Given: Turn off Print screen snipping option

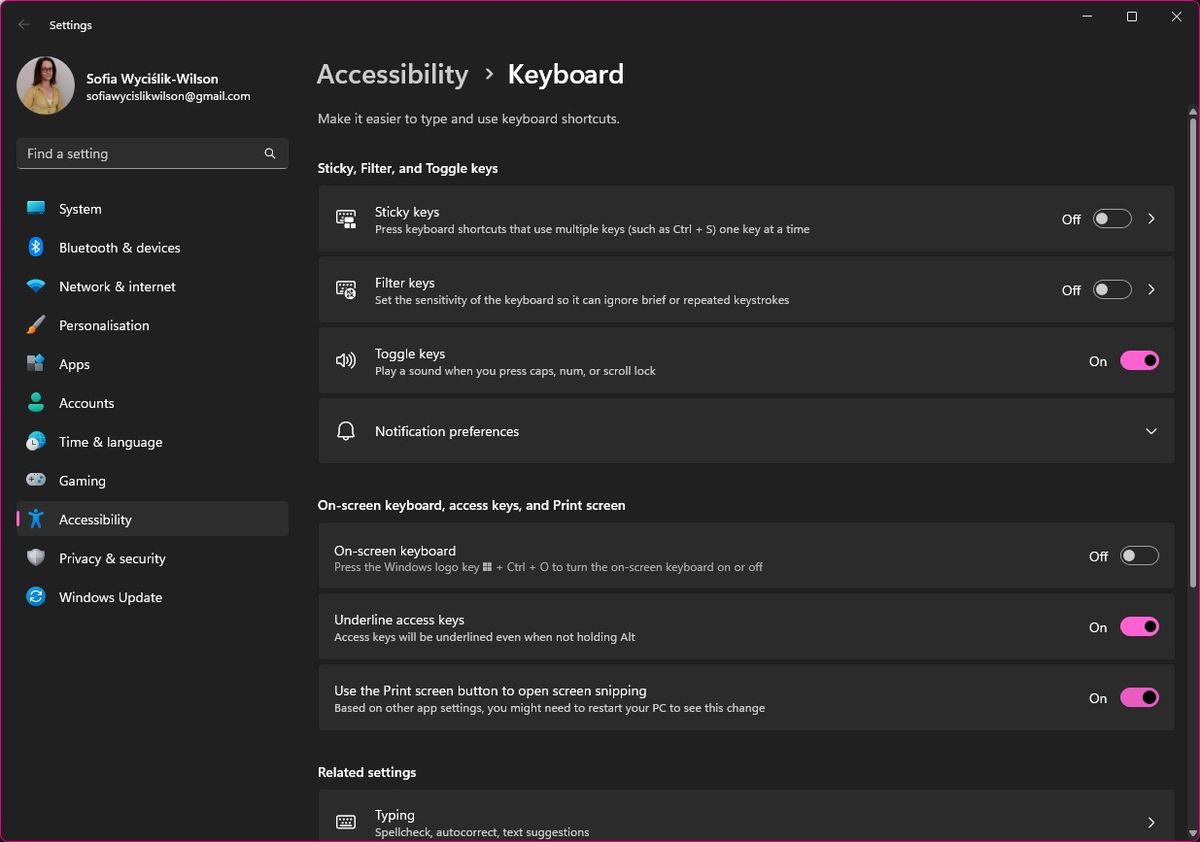Looking at the screenshot, I should point(1140,698).
